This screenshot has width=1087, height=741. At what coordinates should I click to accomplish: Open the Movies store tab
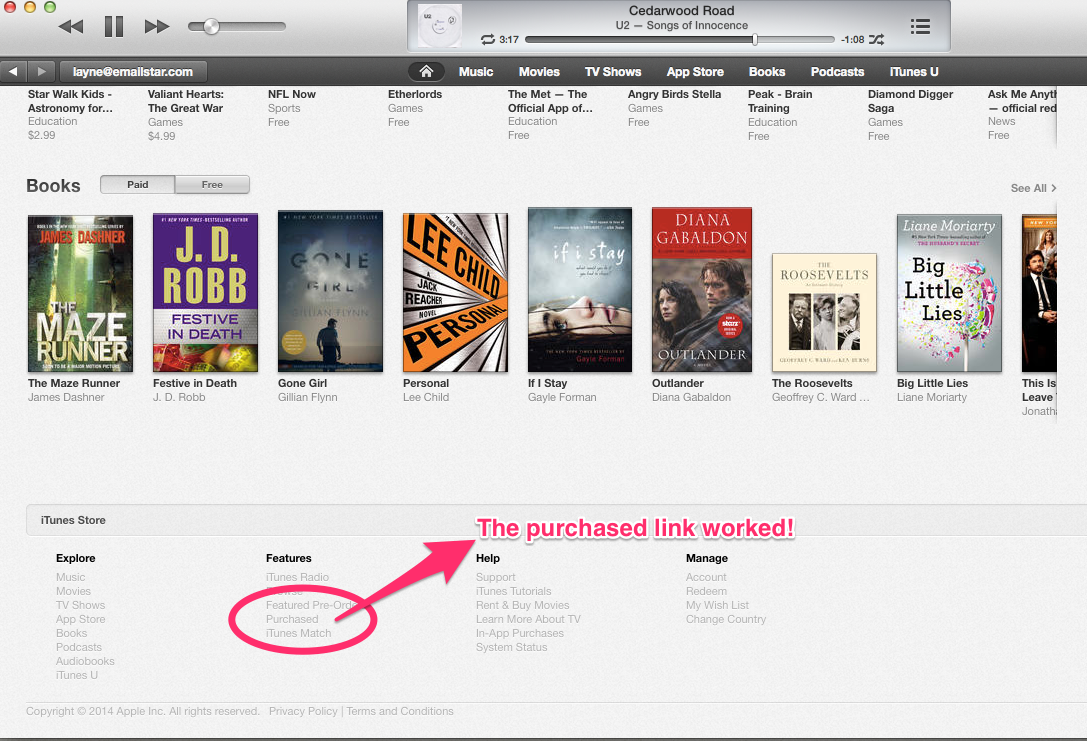[539, 71]
